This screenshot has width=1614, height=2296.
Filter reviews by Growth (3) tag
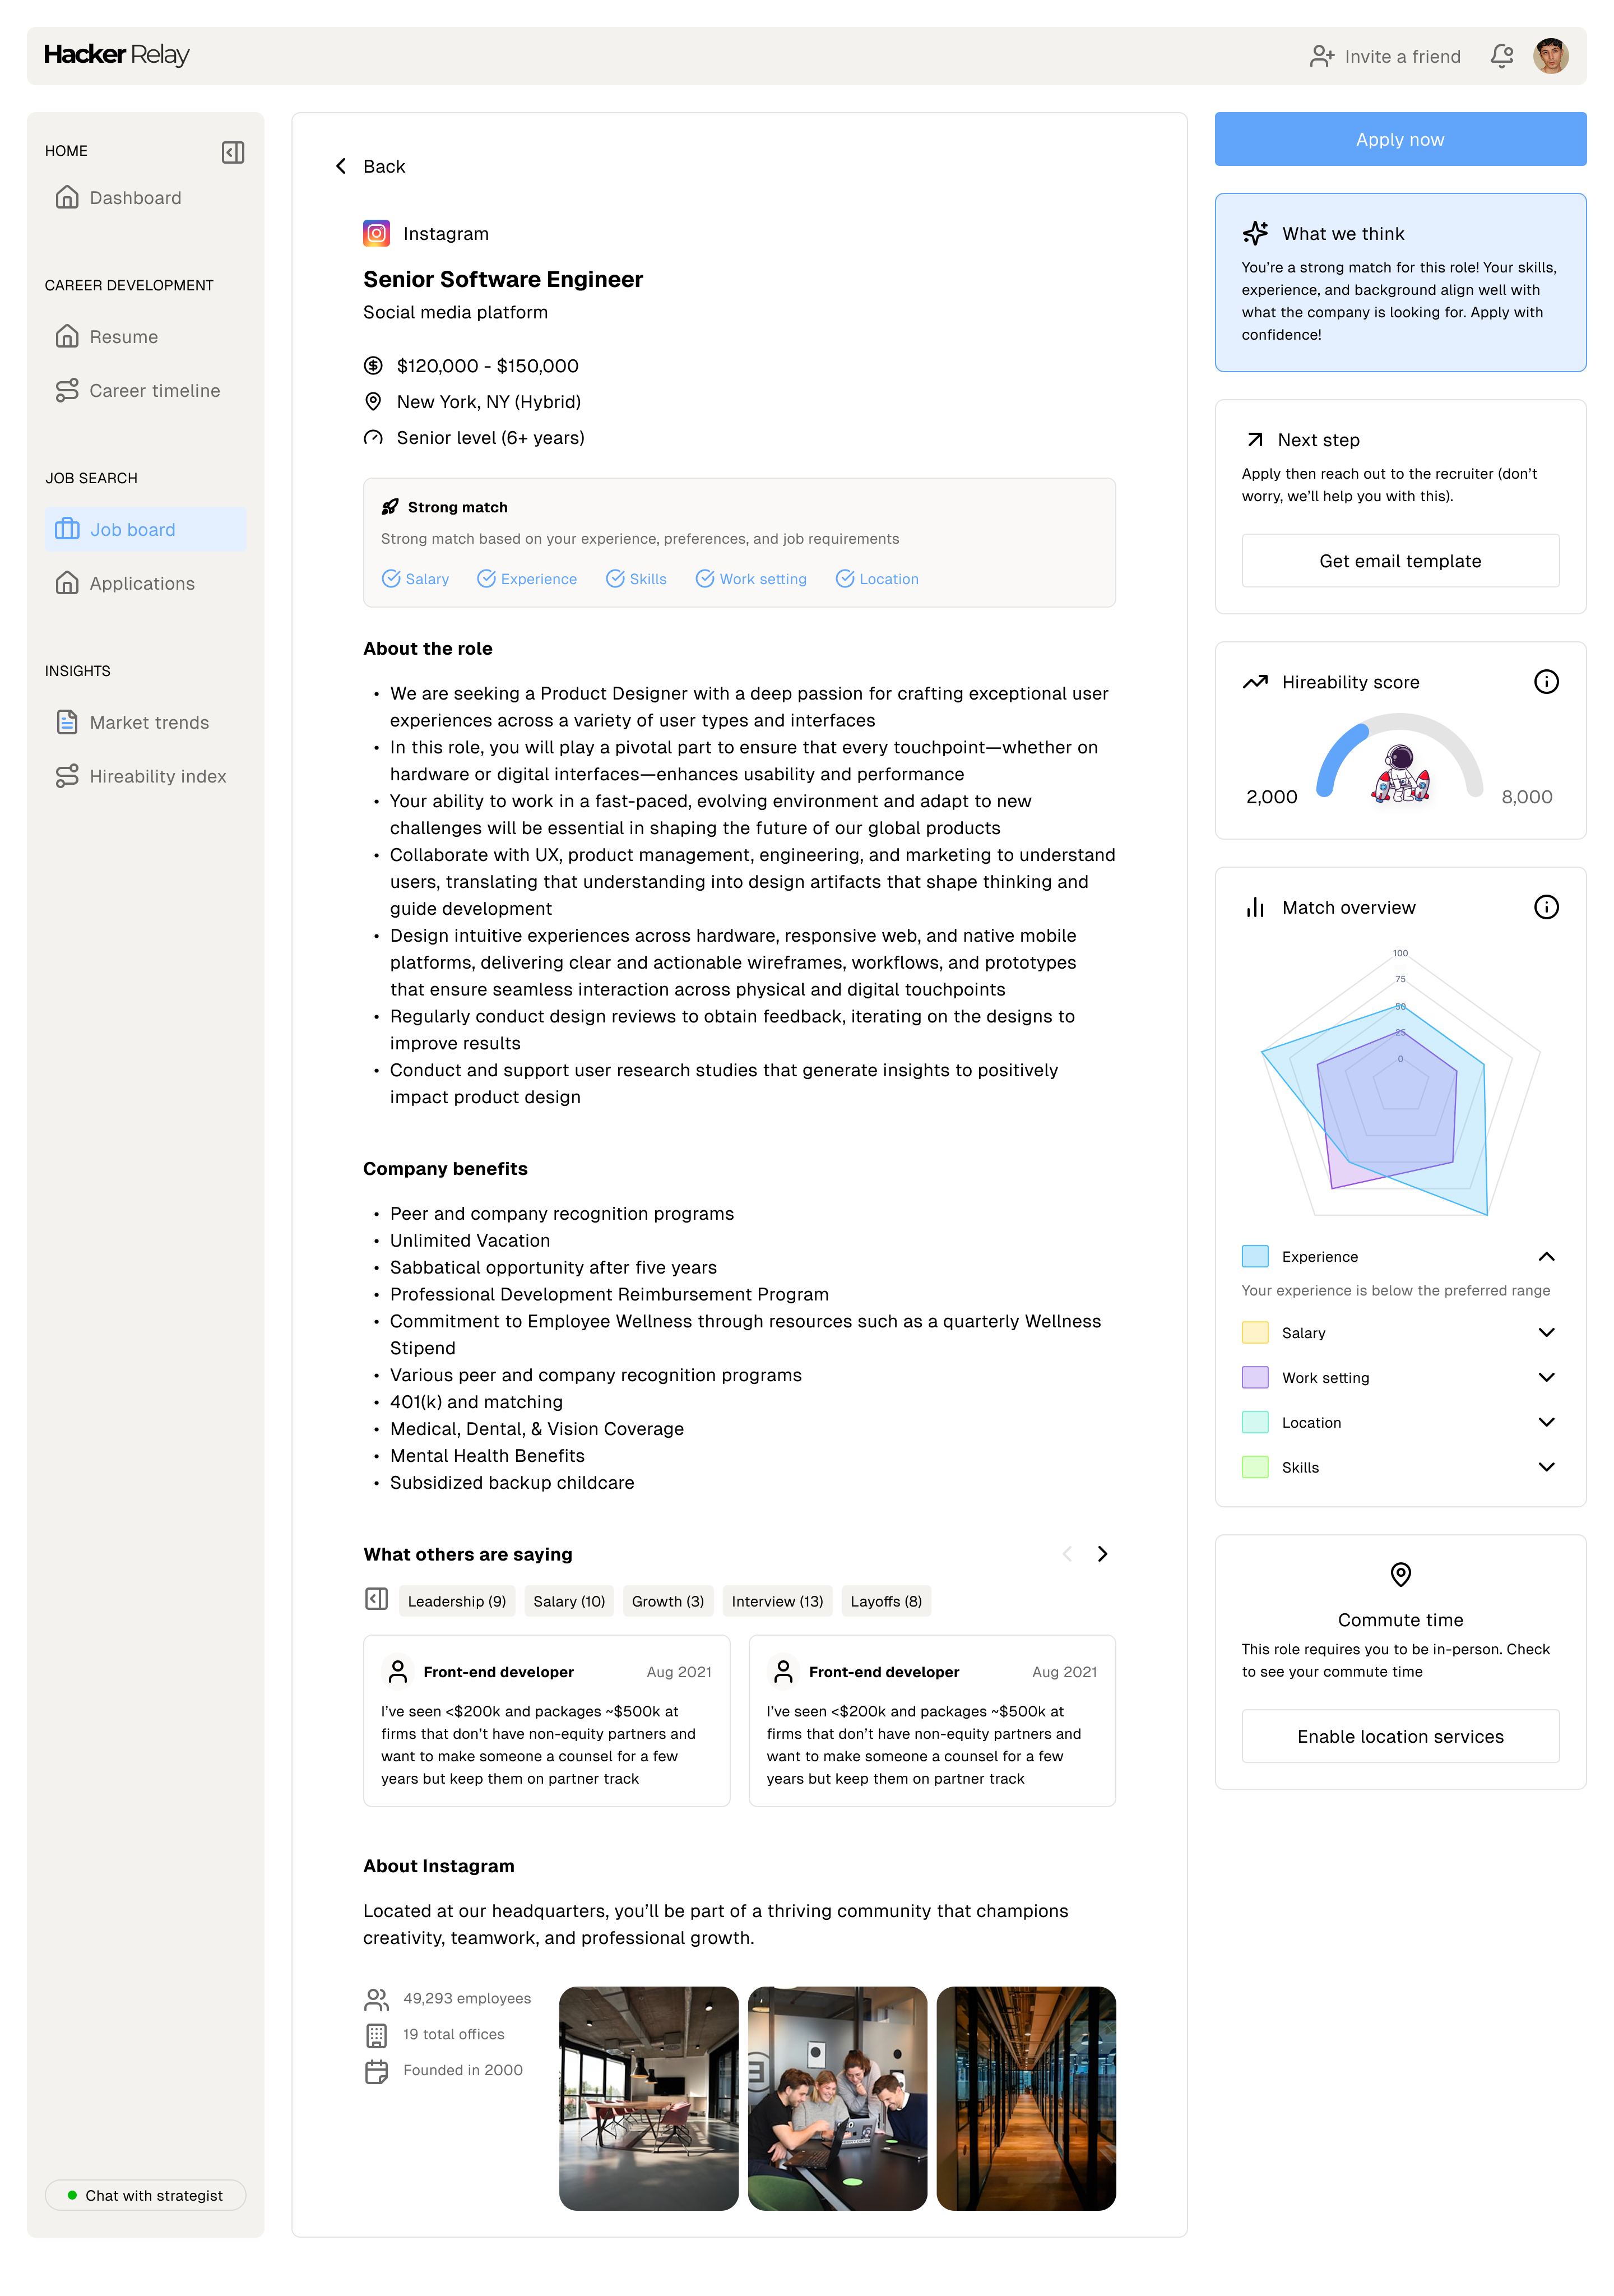(x=668, y=1601)
